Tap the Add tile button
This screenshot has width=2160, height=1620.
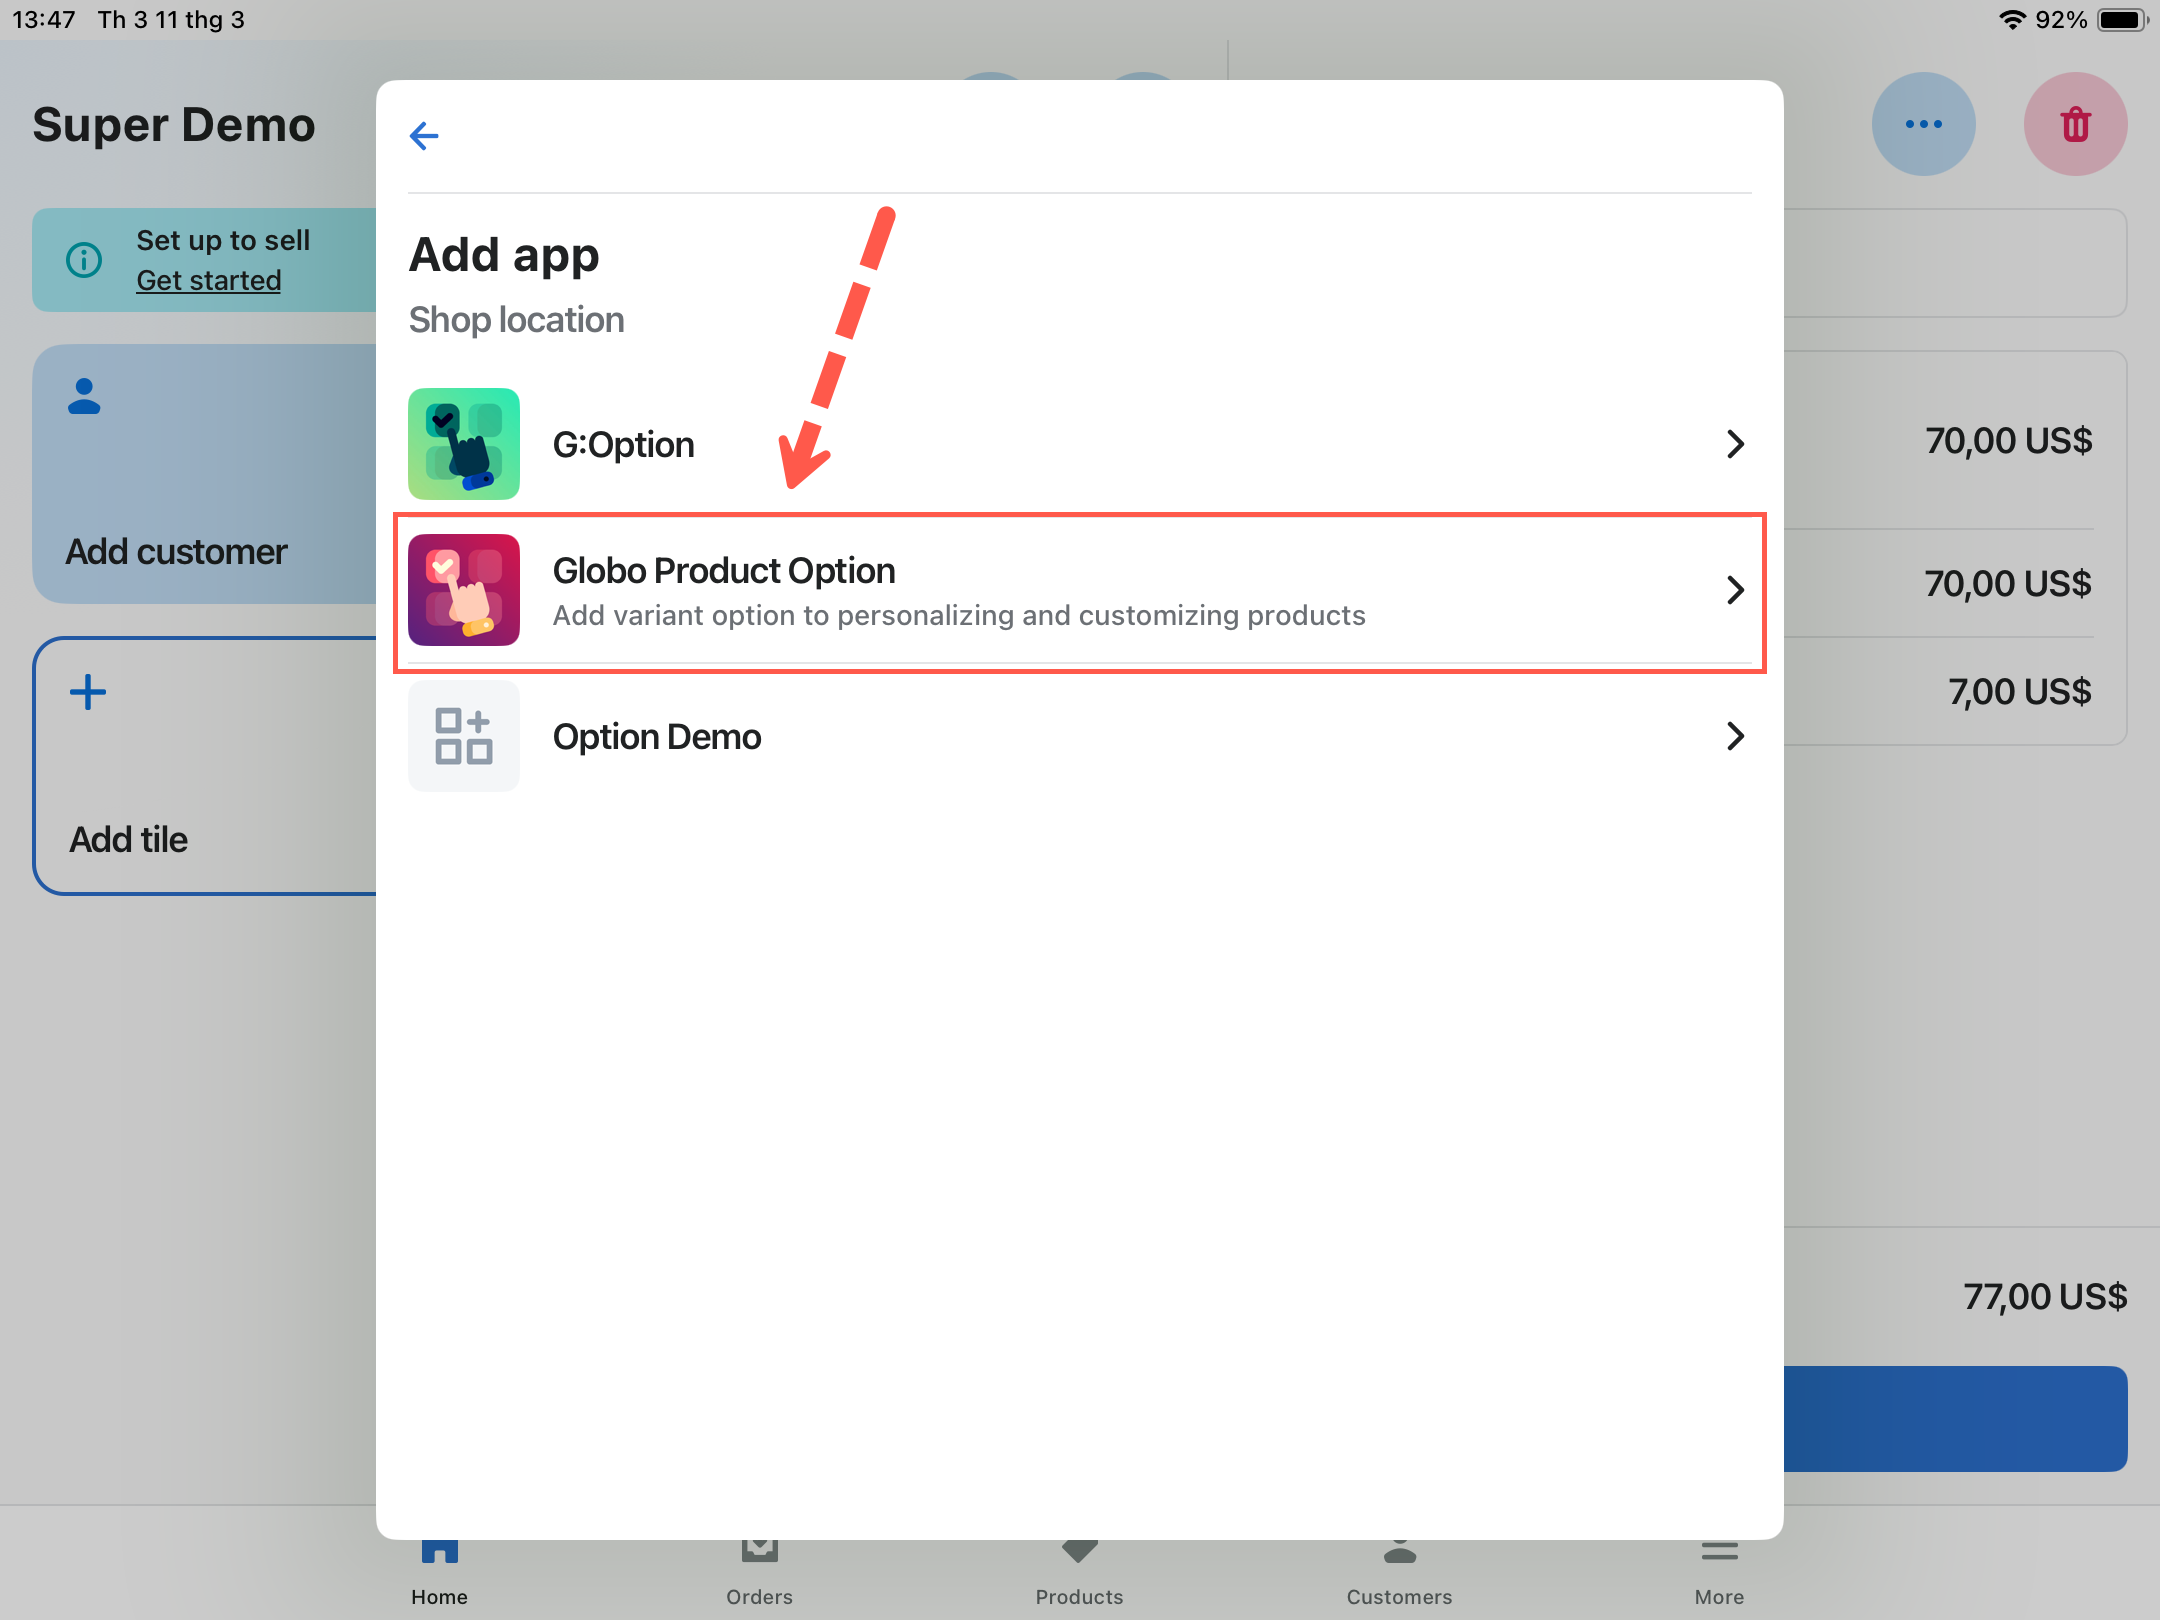pos(205,766)
